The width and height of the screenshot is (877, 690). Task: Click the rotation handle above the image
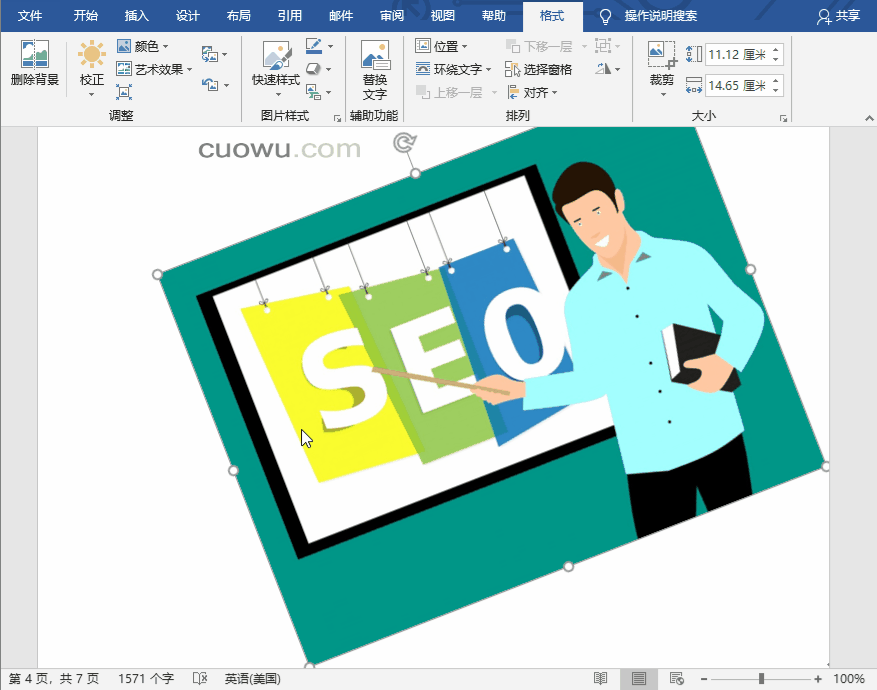pyautogui.click(x=404, y=143)
